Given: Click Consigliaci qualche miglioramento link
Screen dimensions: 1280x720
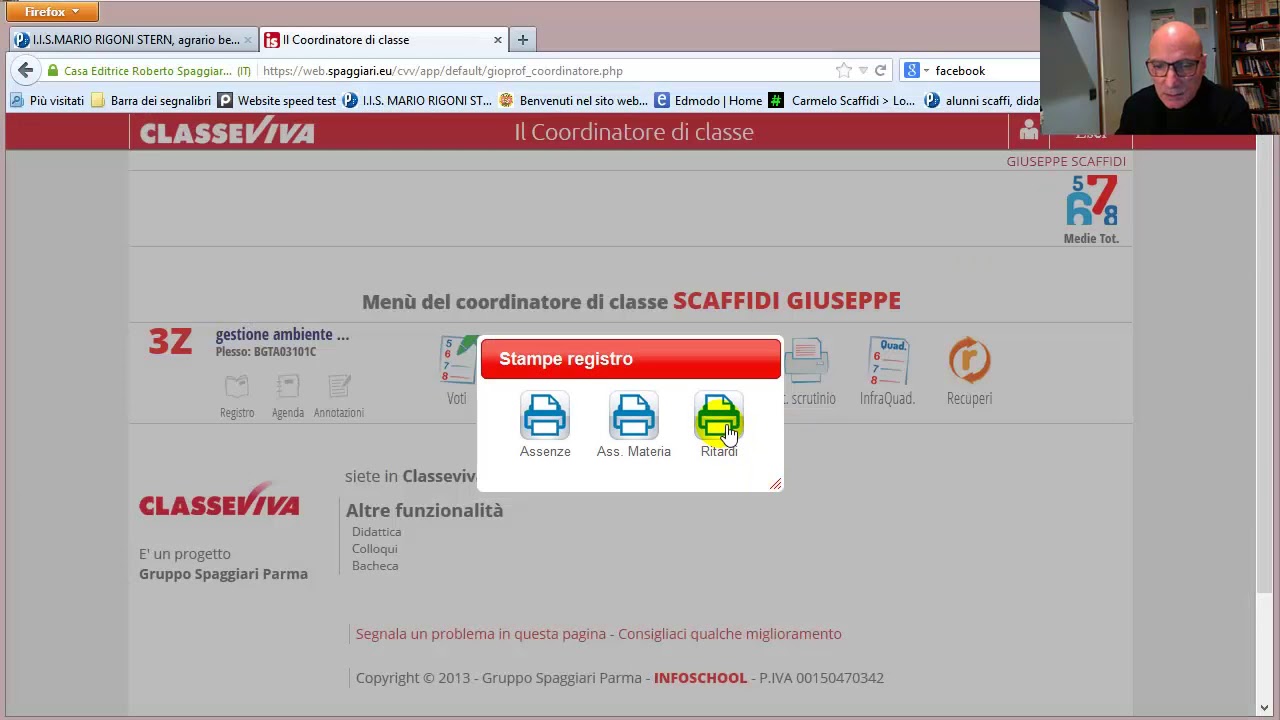Looking at the screenshot, I should 730,633.
